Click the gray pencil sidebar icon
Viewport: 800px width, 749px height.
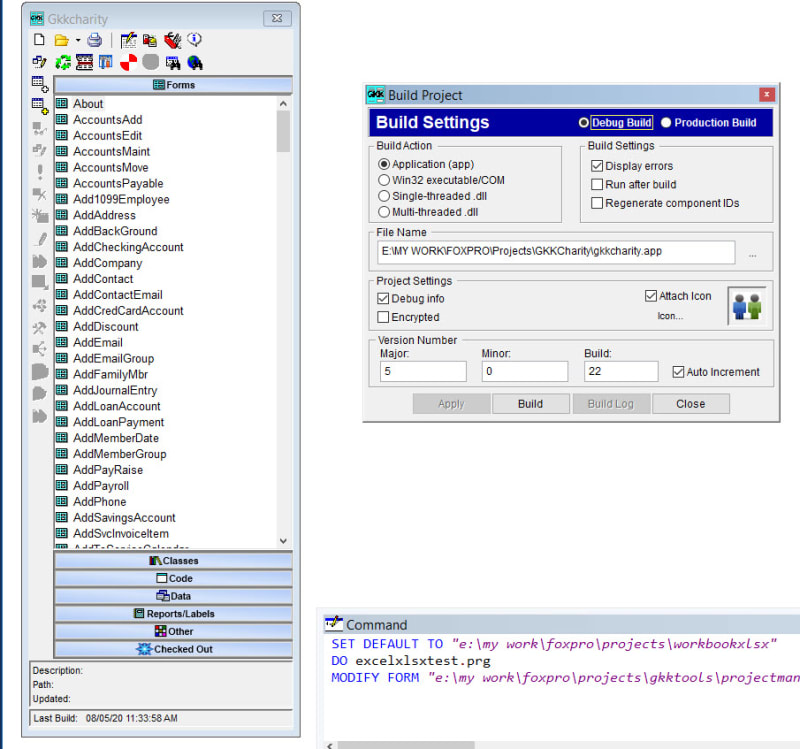[41, 239]
